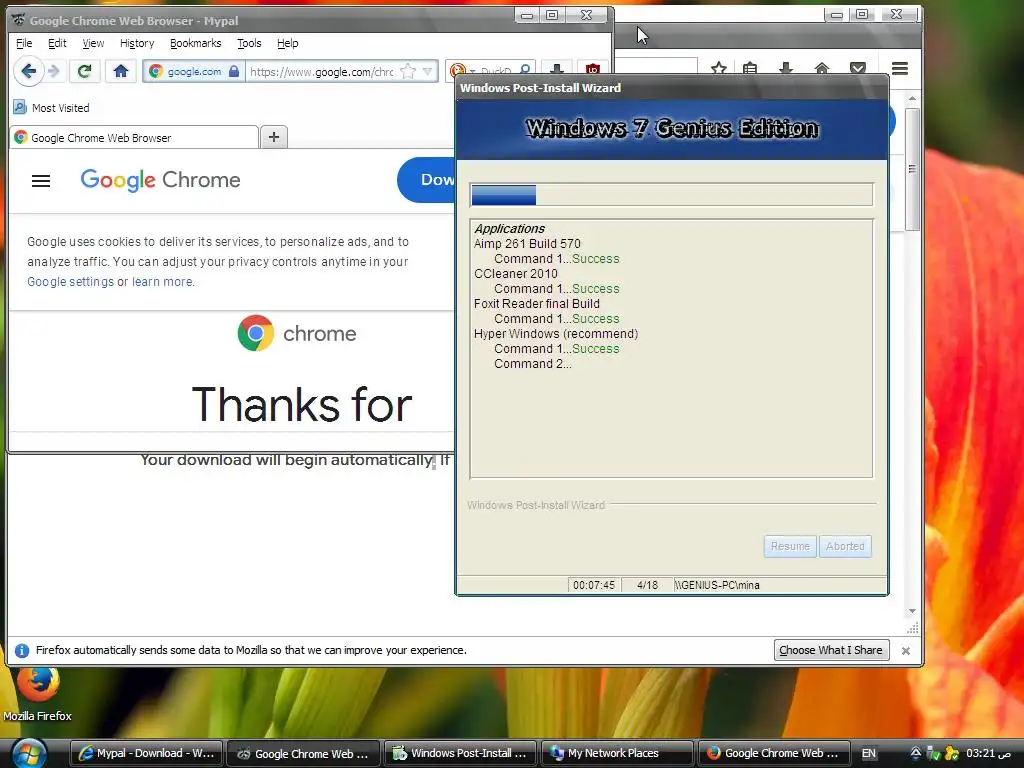The width and height of the screenshot is (1024, 768).
Task: Click the Mypal address bar URL
Action: [x=321, y=72]
